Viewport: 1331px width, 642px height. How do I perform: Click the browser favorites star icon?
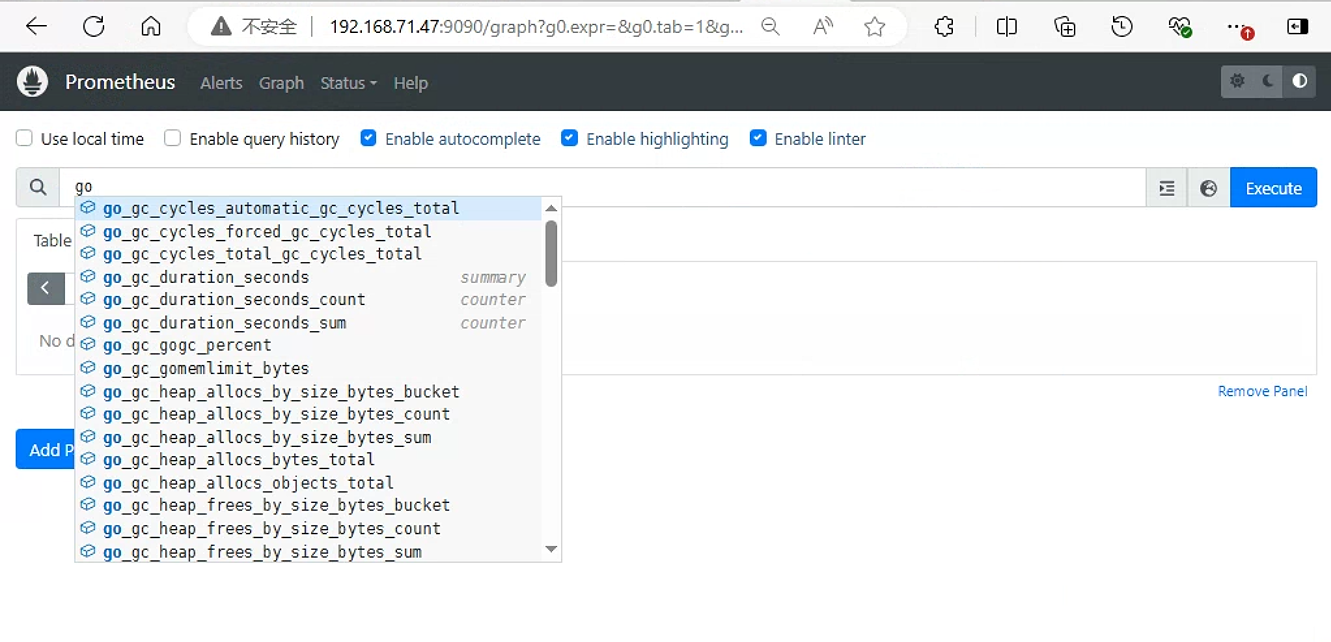[x=875, y=27]
